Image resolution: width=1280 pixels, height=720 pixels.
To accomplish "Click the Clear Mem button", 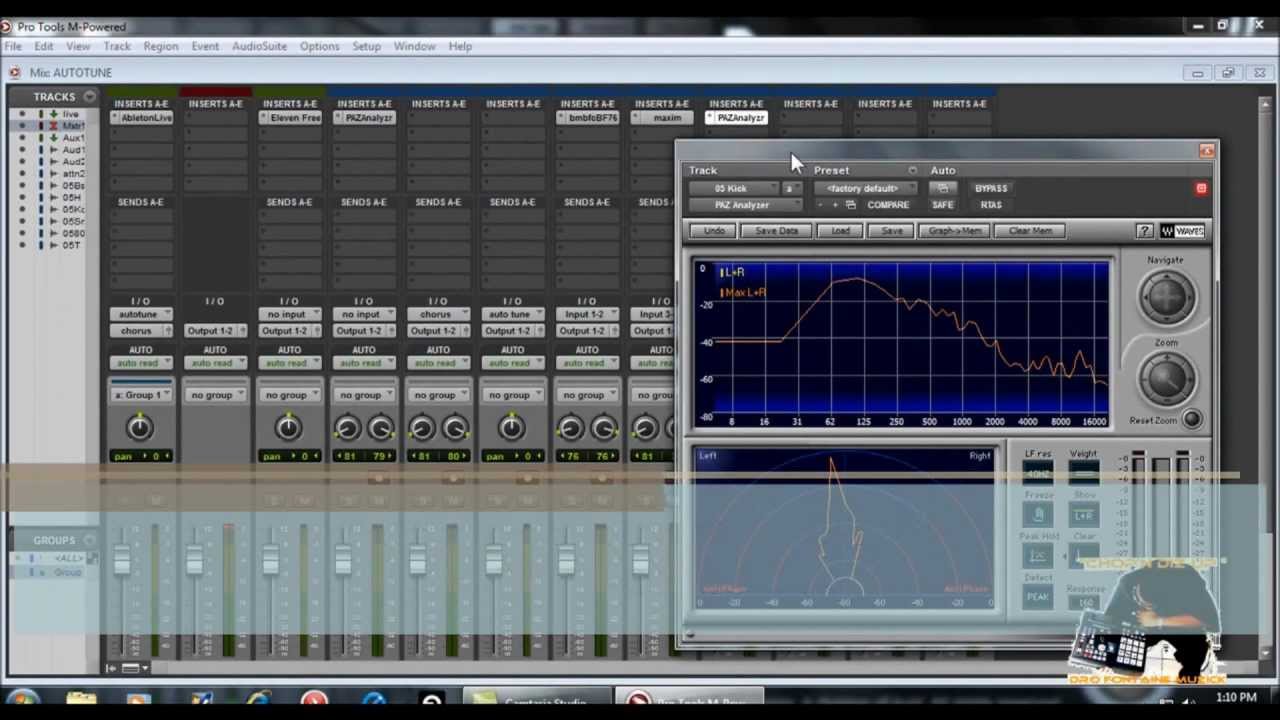I will [x=1030, y=231].
